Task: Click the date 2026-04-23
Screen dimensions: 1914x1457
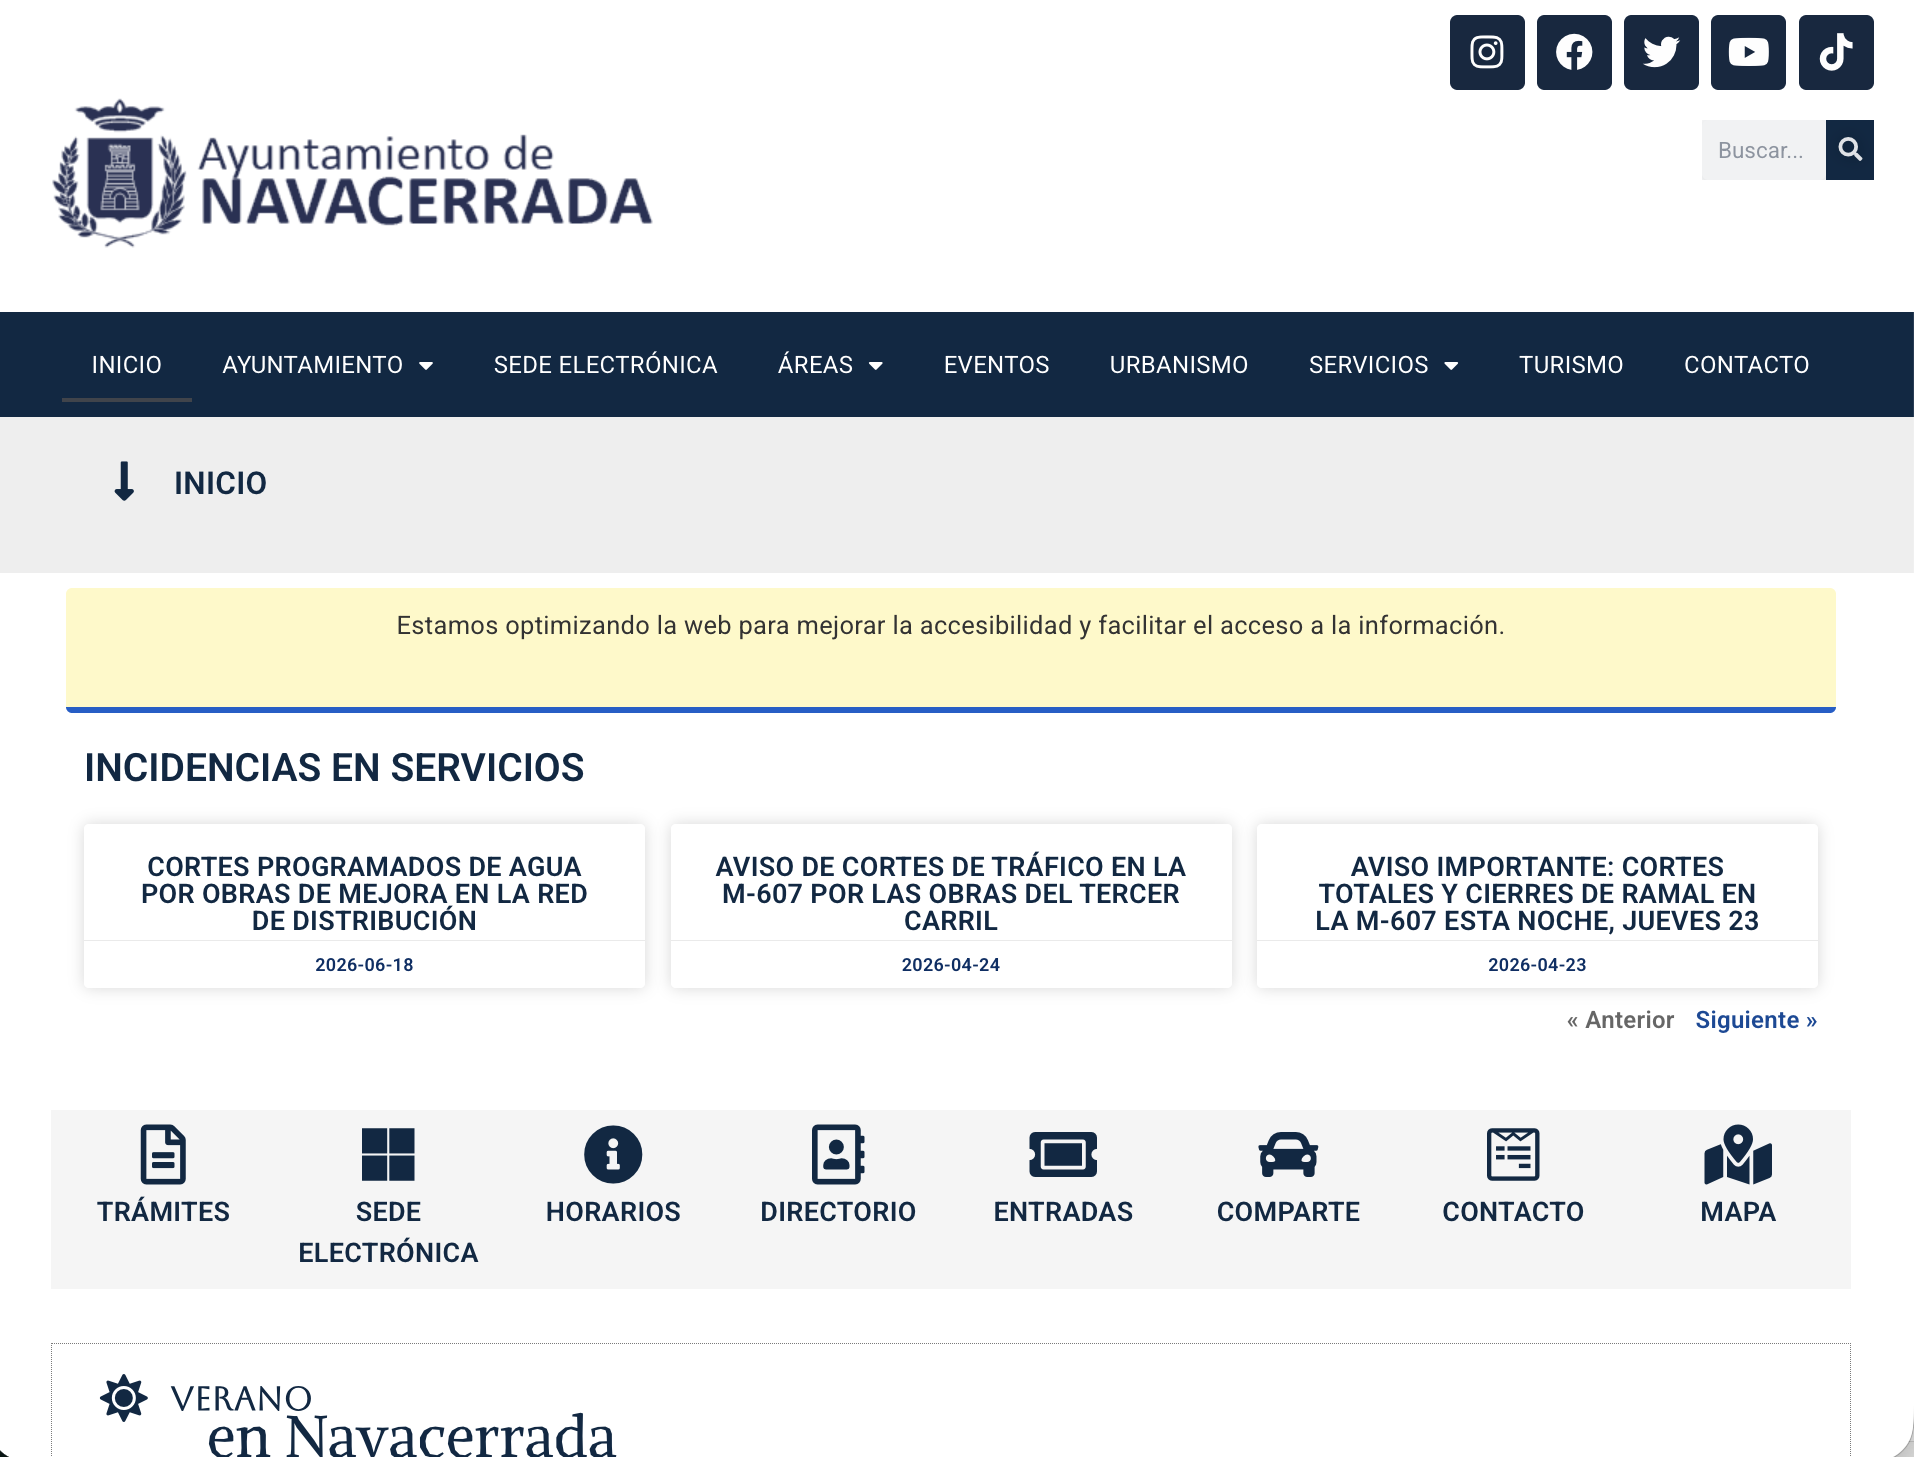Action: click(1537, 965)
